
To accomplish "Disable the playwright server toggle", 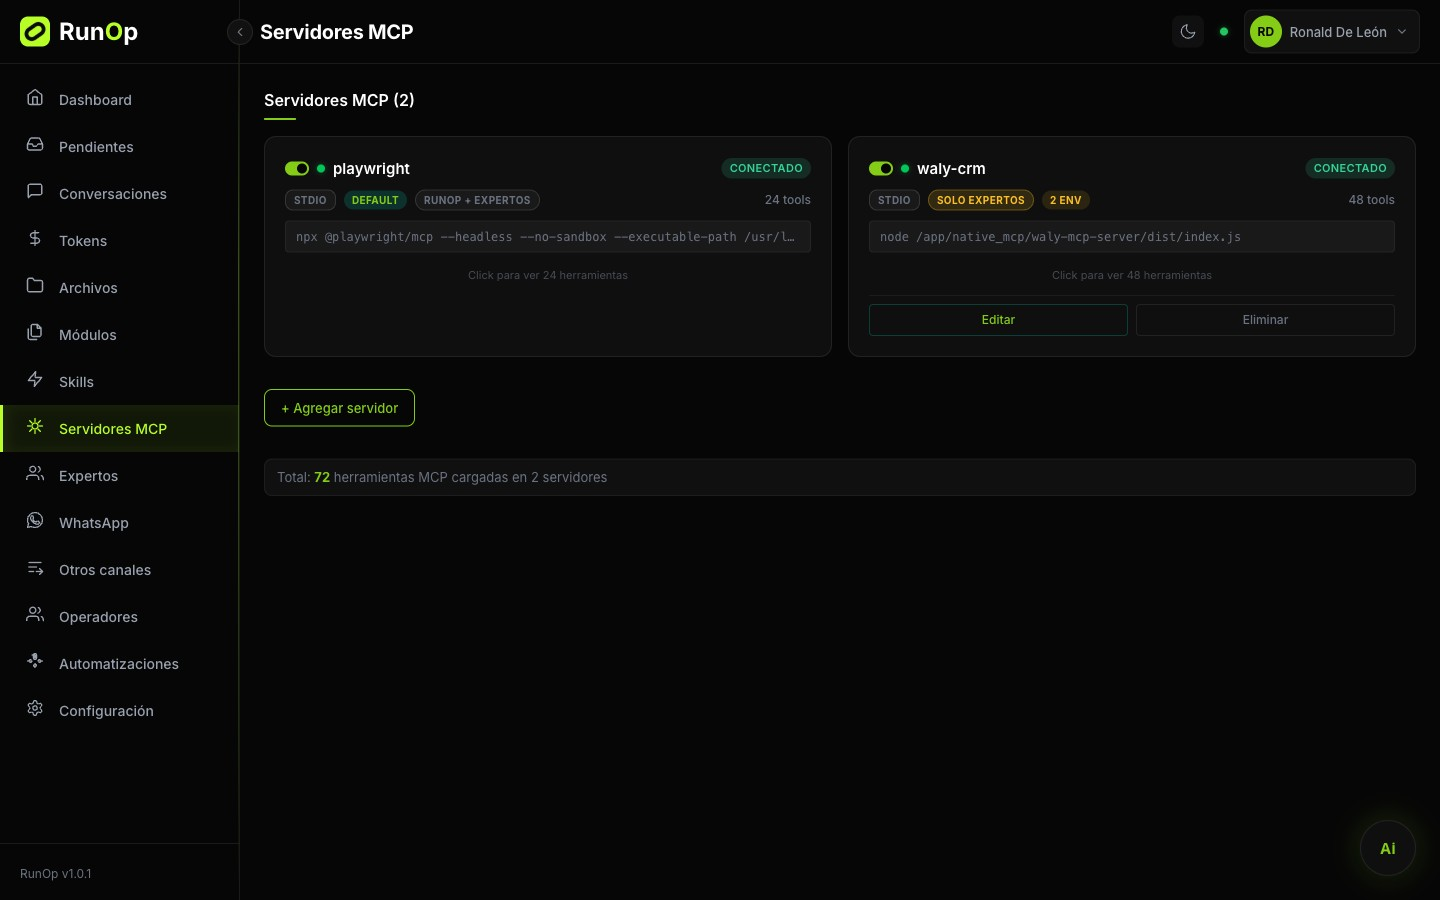I will pyautogui.click(x=297, y=169).
